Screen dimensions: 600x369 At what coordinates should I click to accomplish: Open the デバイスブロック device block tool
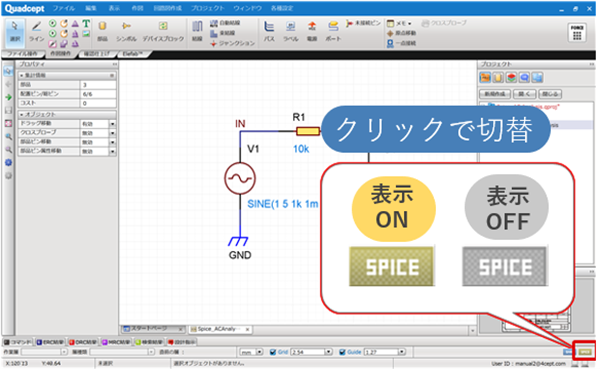(x=163, y=31)
